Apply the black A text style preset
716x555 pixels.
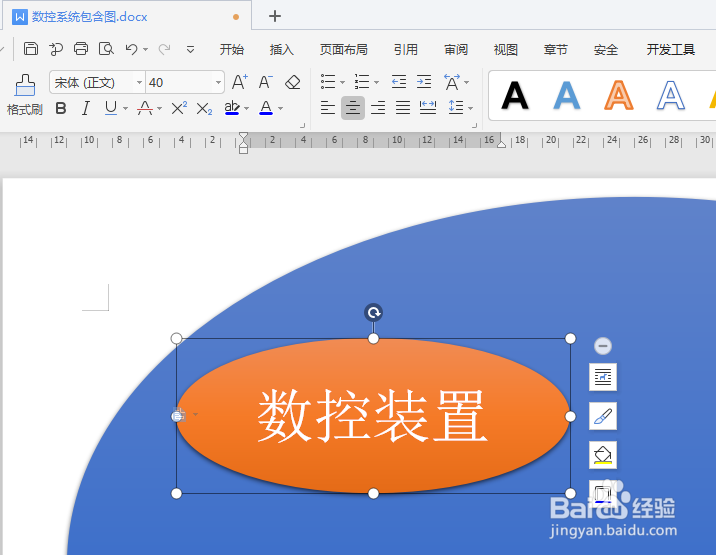(515, 95)
